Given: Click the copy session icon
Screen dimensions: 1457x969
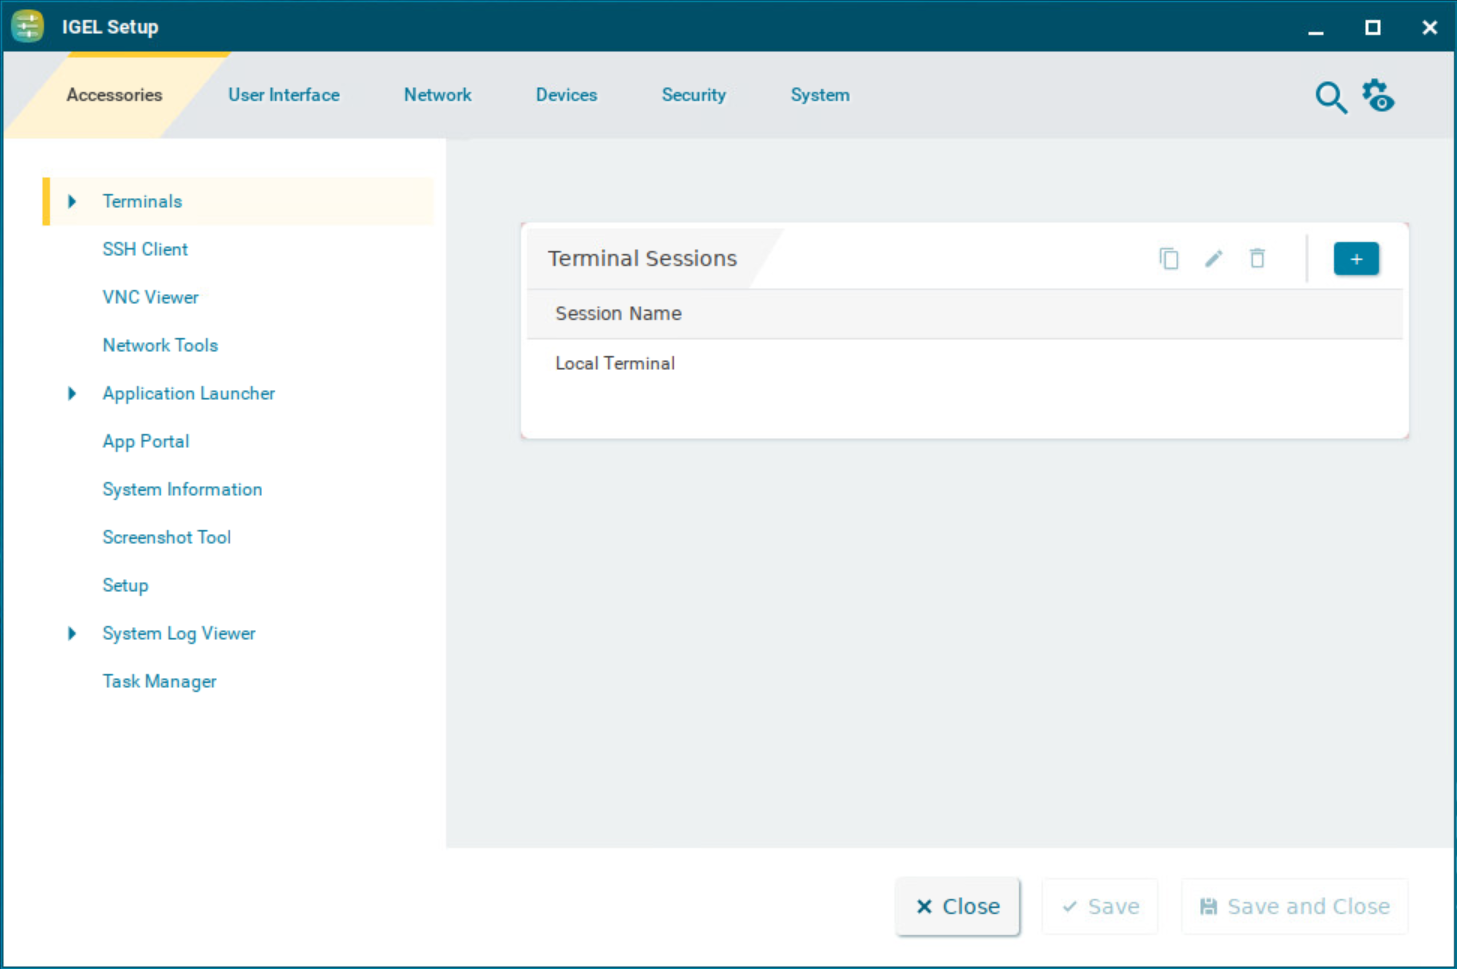Looking at the screenshot, I should (1168, 259).
